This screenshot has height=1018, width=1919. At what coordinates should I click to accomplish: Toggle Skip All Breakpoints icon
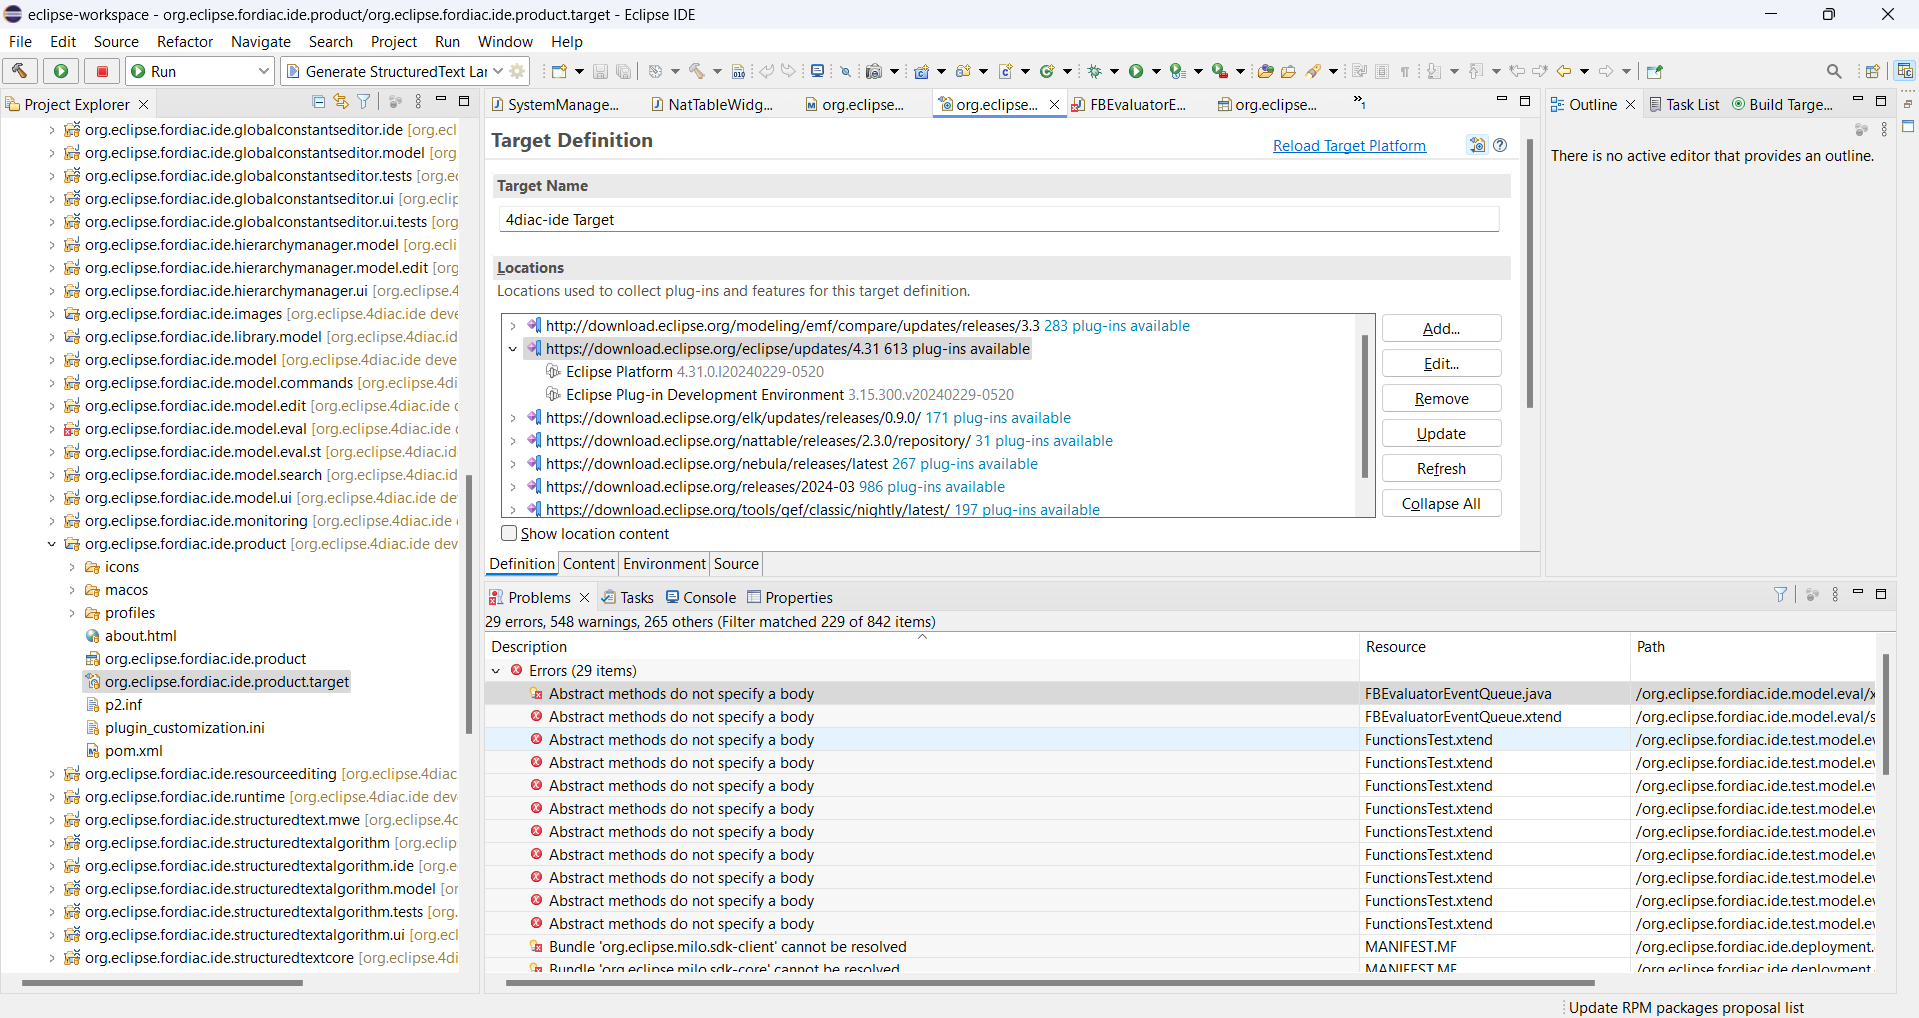coord(845,71)
